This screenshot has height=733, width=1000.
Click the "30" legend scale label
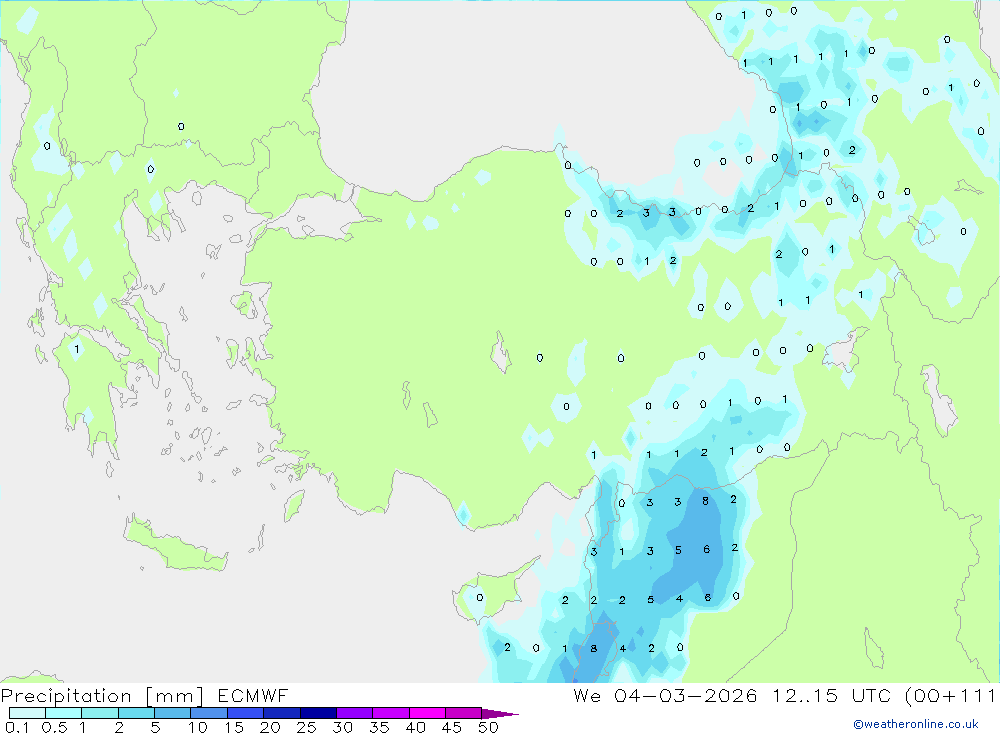pyautogui.click(x=342, y=727)
